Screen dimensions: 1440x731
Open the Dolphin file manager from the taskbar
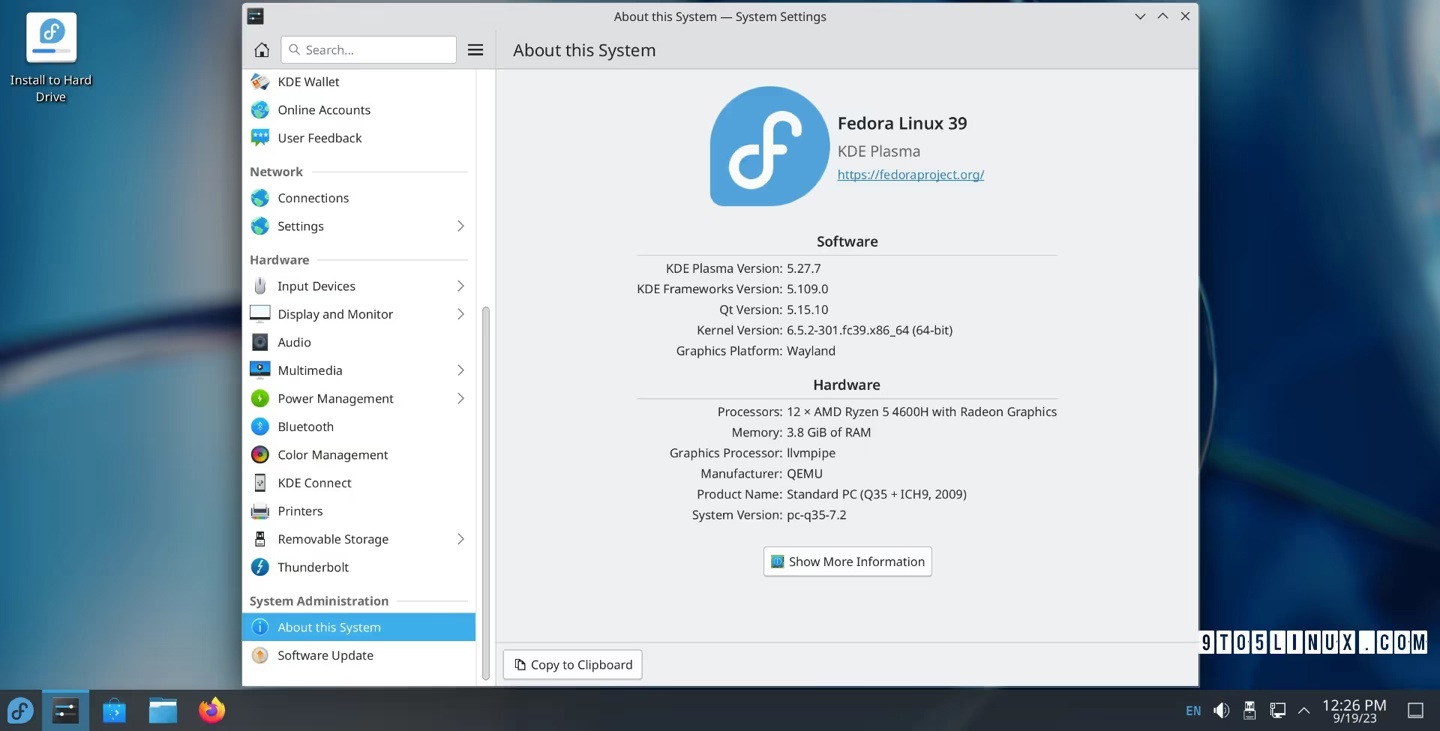pyautogui.click(x=163, y=710)
